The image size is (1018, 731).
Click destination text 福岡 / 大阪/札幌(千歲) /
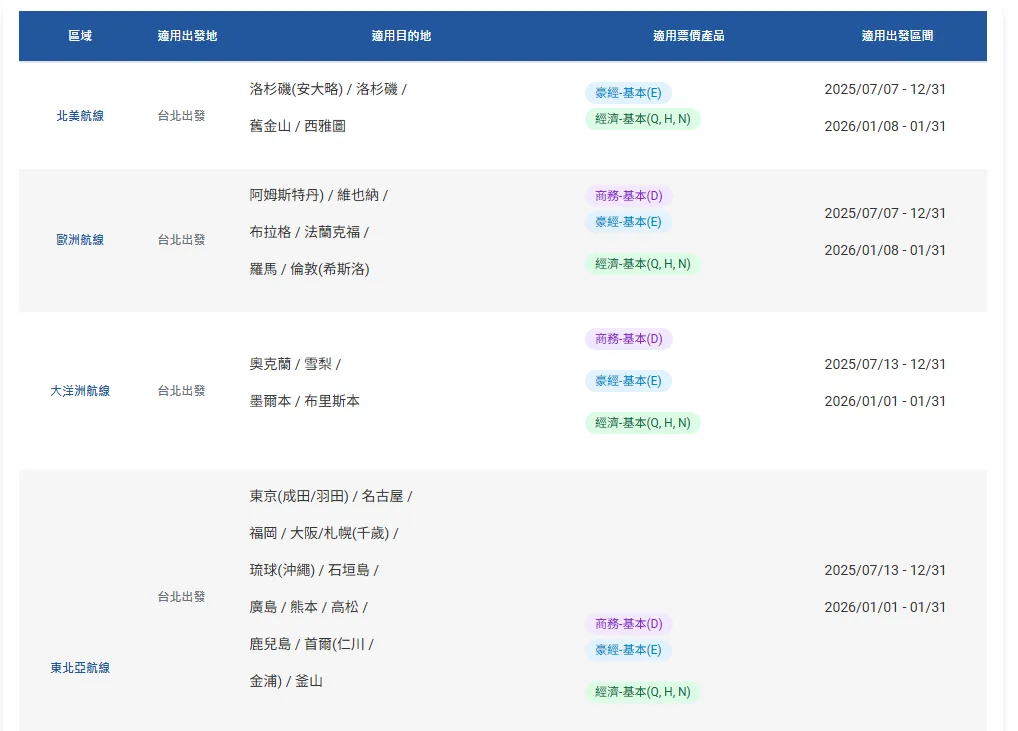coord(324,533)
